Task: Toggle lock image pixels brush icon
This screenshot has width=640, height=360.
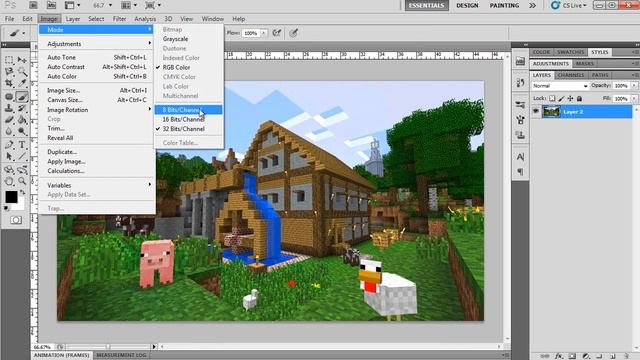Action: 561,98
